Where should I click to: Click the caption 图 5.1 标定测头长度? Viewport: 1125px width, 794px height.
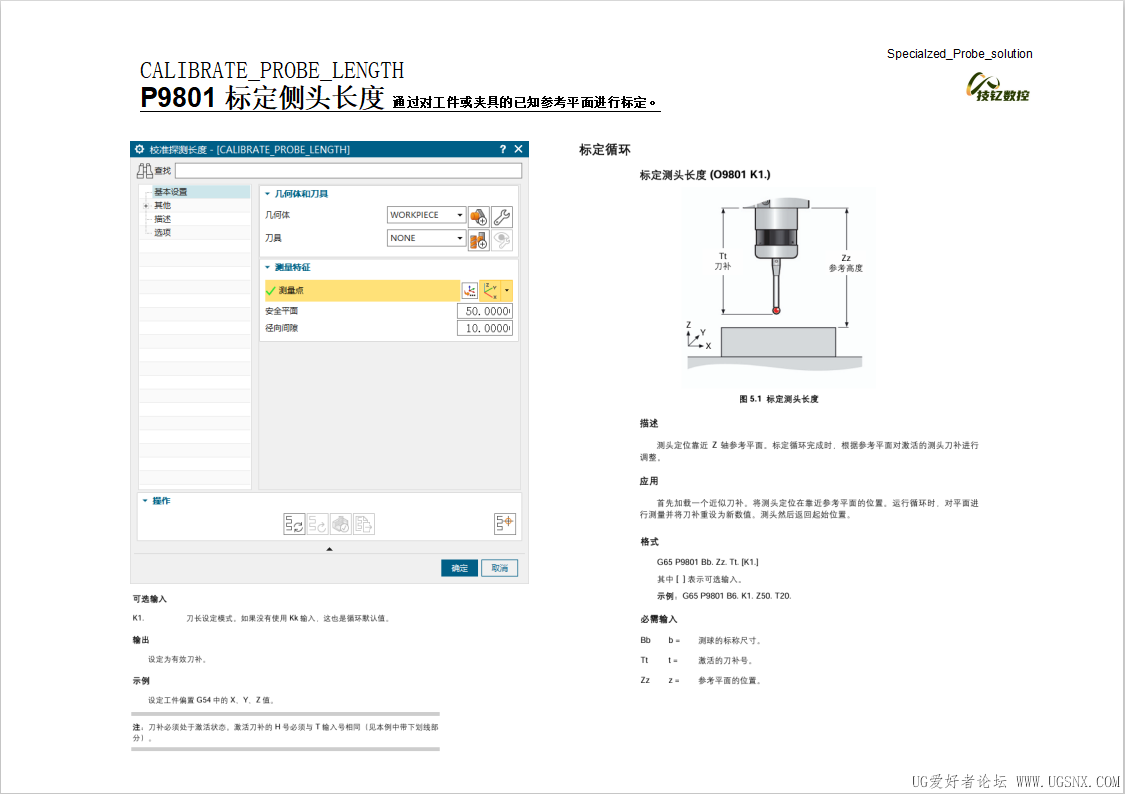(x=779, y=400)
